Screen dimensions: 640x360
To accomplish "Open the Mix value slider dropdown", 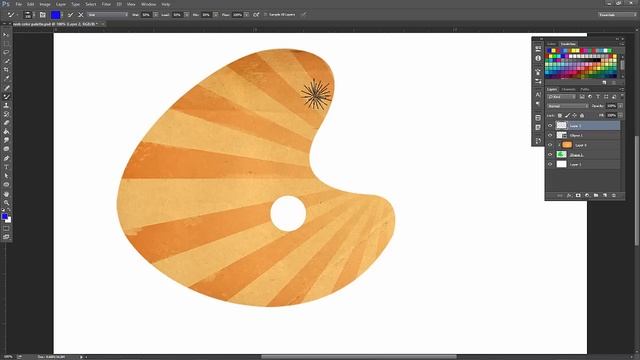I will [x=216, y=15].
